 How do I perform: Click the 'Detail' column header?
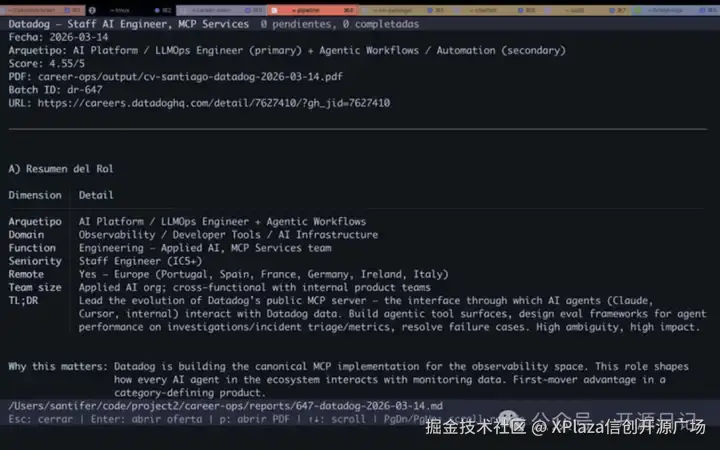(x=96, y=195)
